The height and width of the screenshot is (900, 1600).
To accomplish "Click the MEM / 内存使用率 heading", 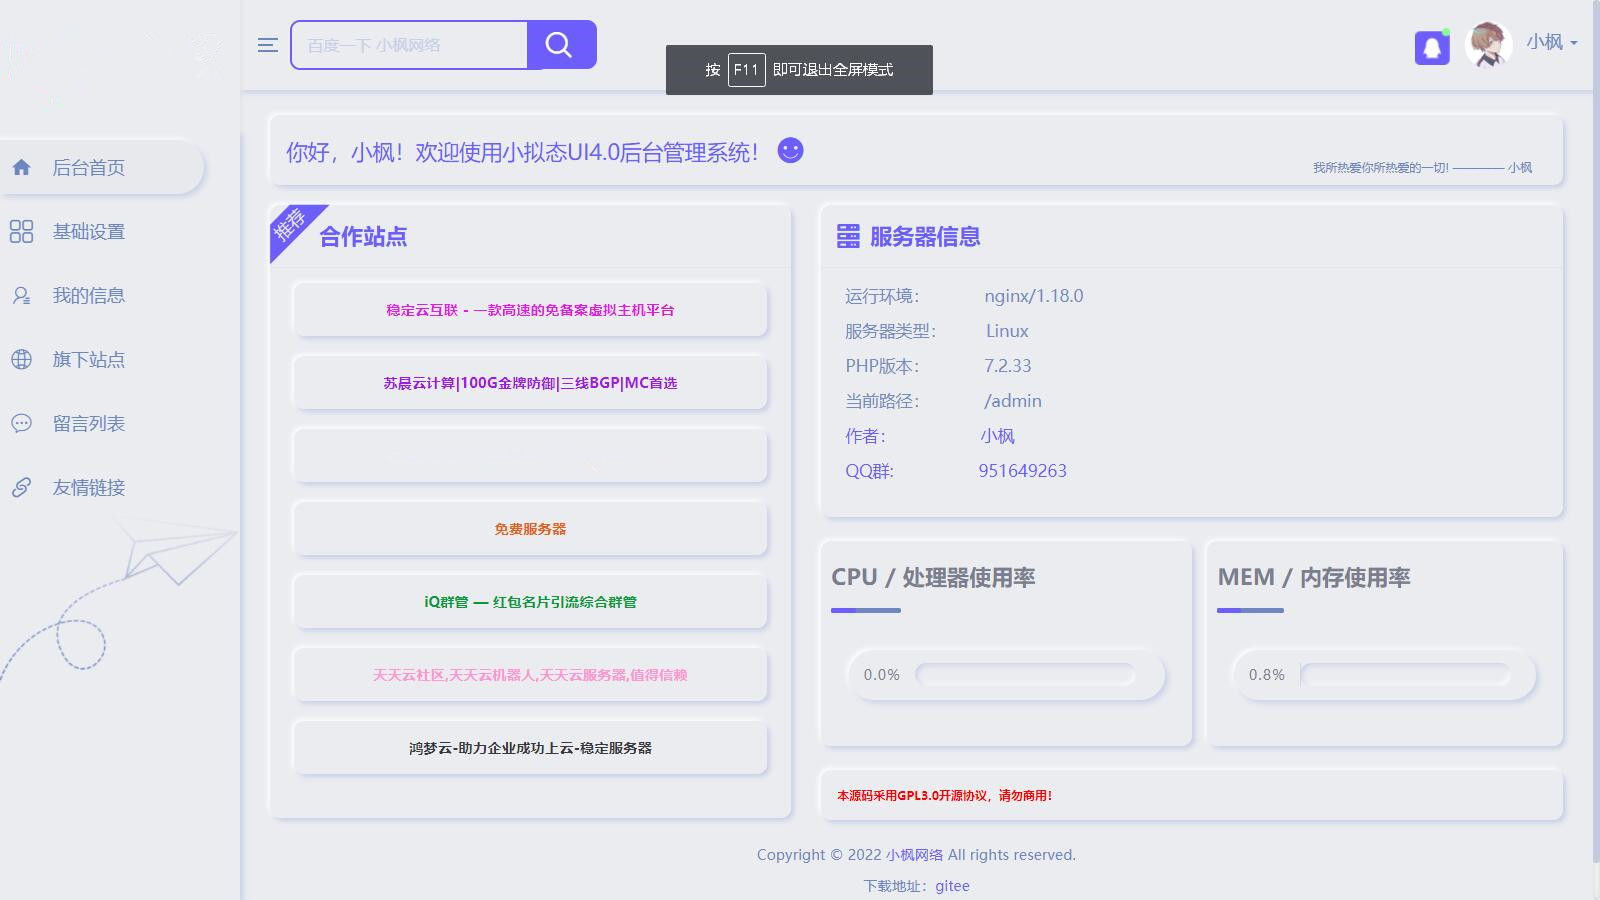I will tap(1314, 577).
